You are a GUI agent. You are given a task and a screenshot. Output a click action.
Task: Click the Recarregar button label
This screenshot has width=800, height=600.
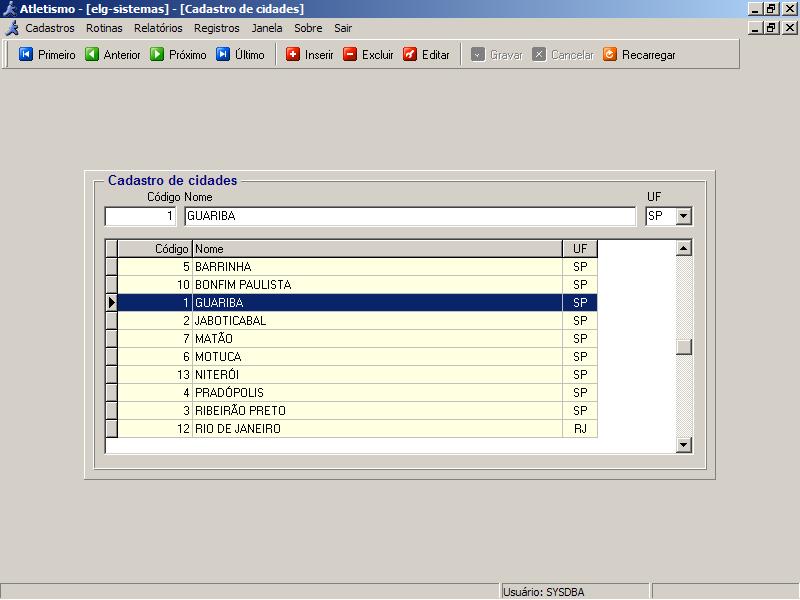648,55
